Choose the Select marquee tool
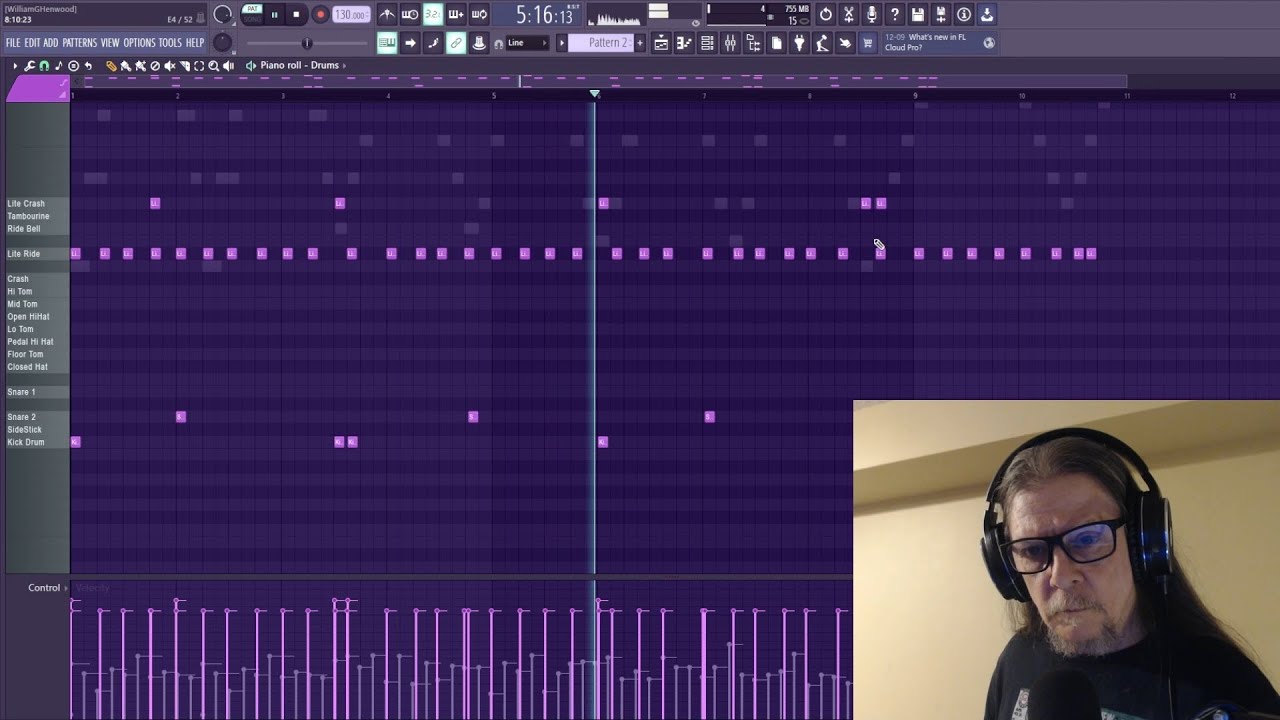Viewport: 1280px width, 720px height. coord(199,66)
